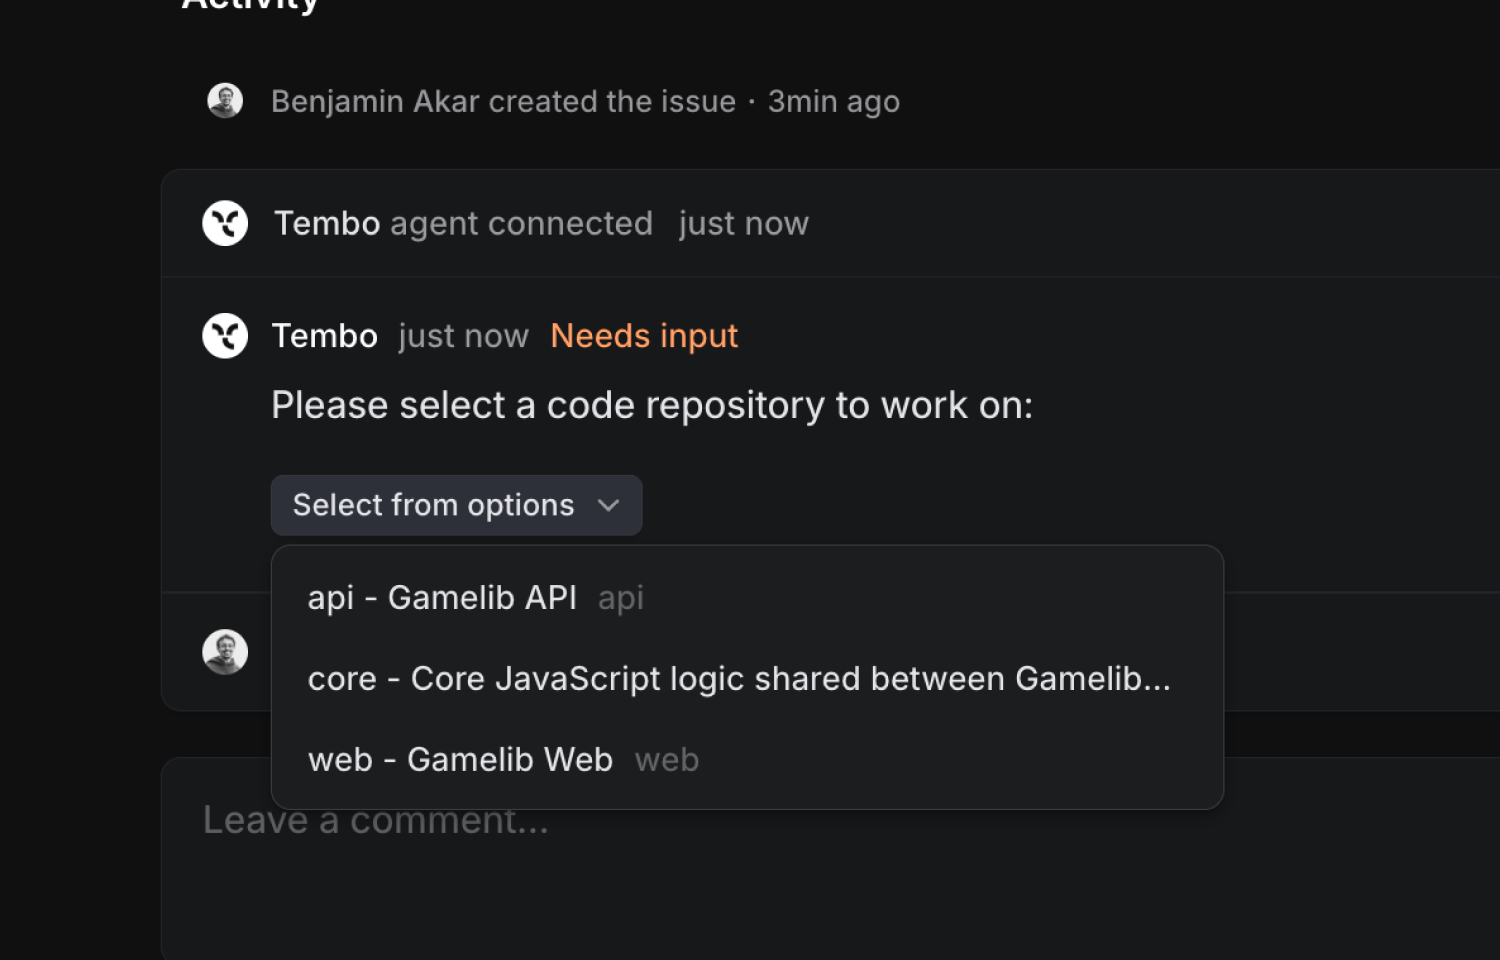Screen dimensions: 1500x960
Task: Click the 'Leave a comment' input field
Action: click(x=376, y=820)
